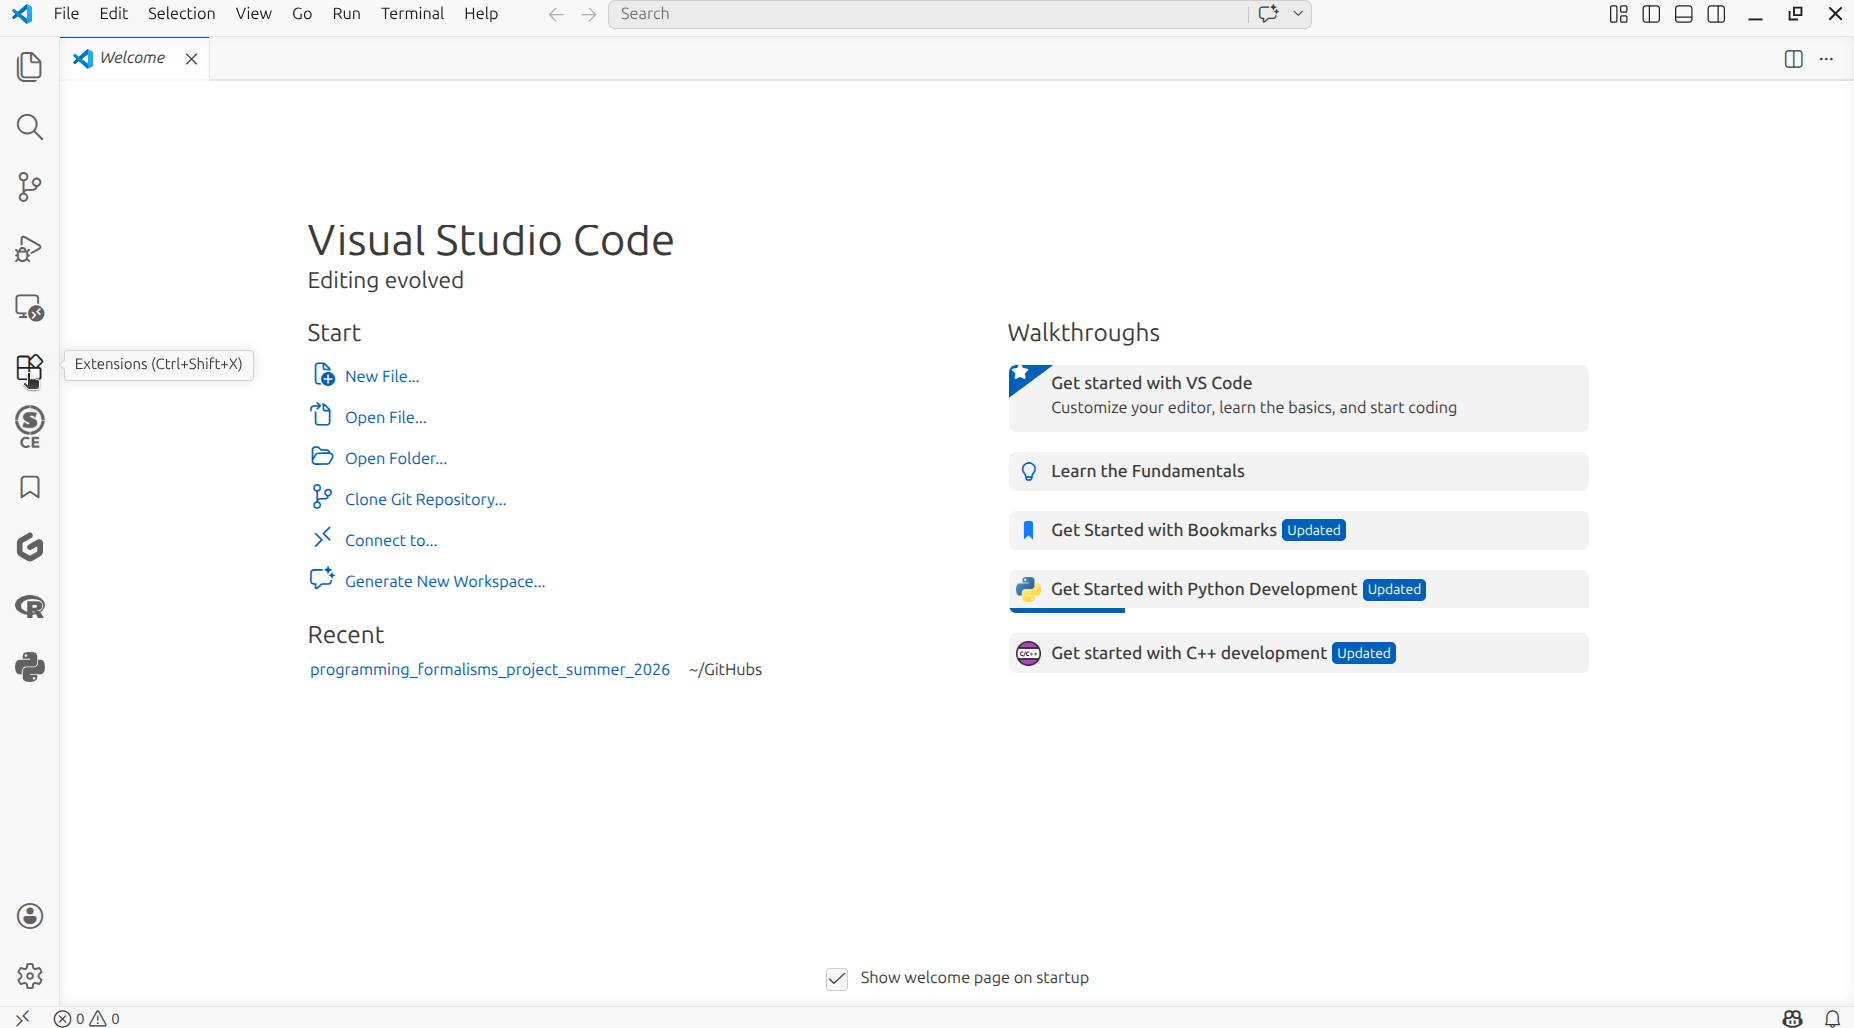
Task: Open the editor More Actions ellipsis
Action: pyautogui.click(x=1826, y=59)
